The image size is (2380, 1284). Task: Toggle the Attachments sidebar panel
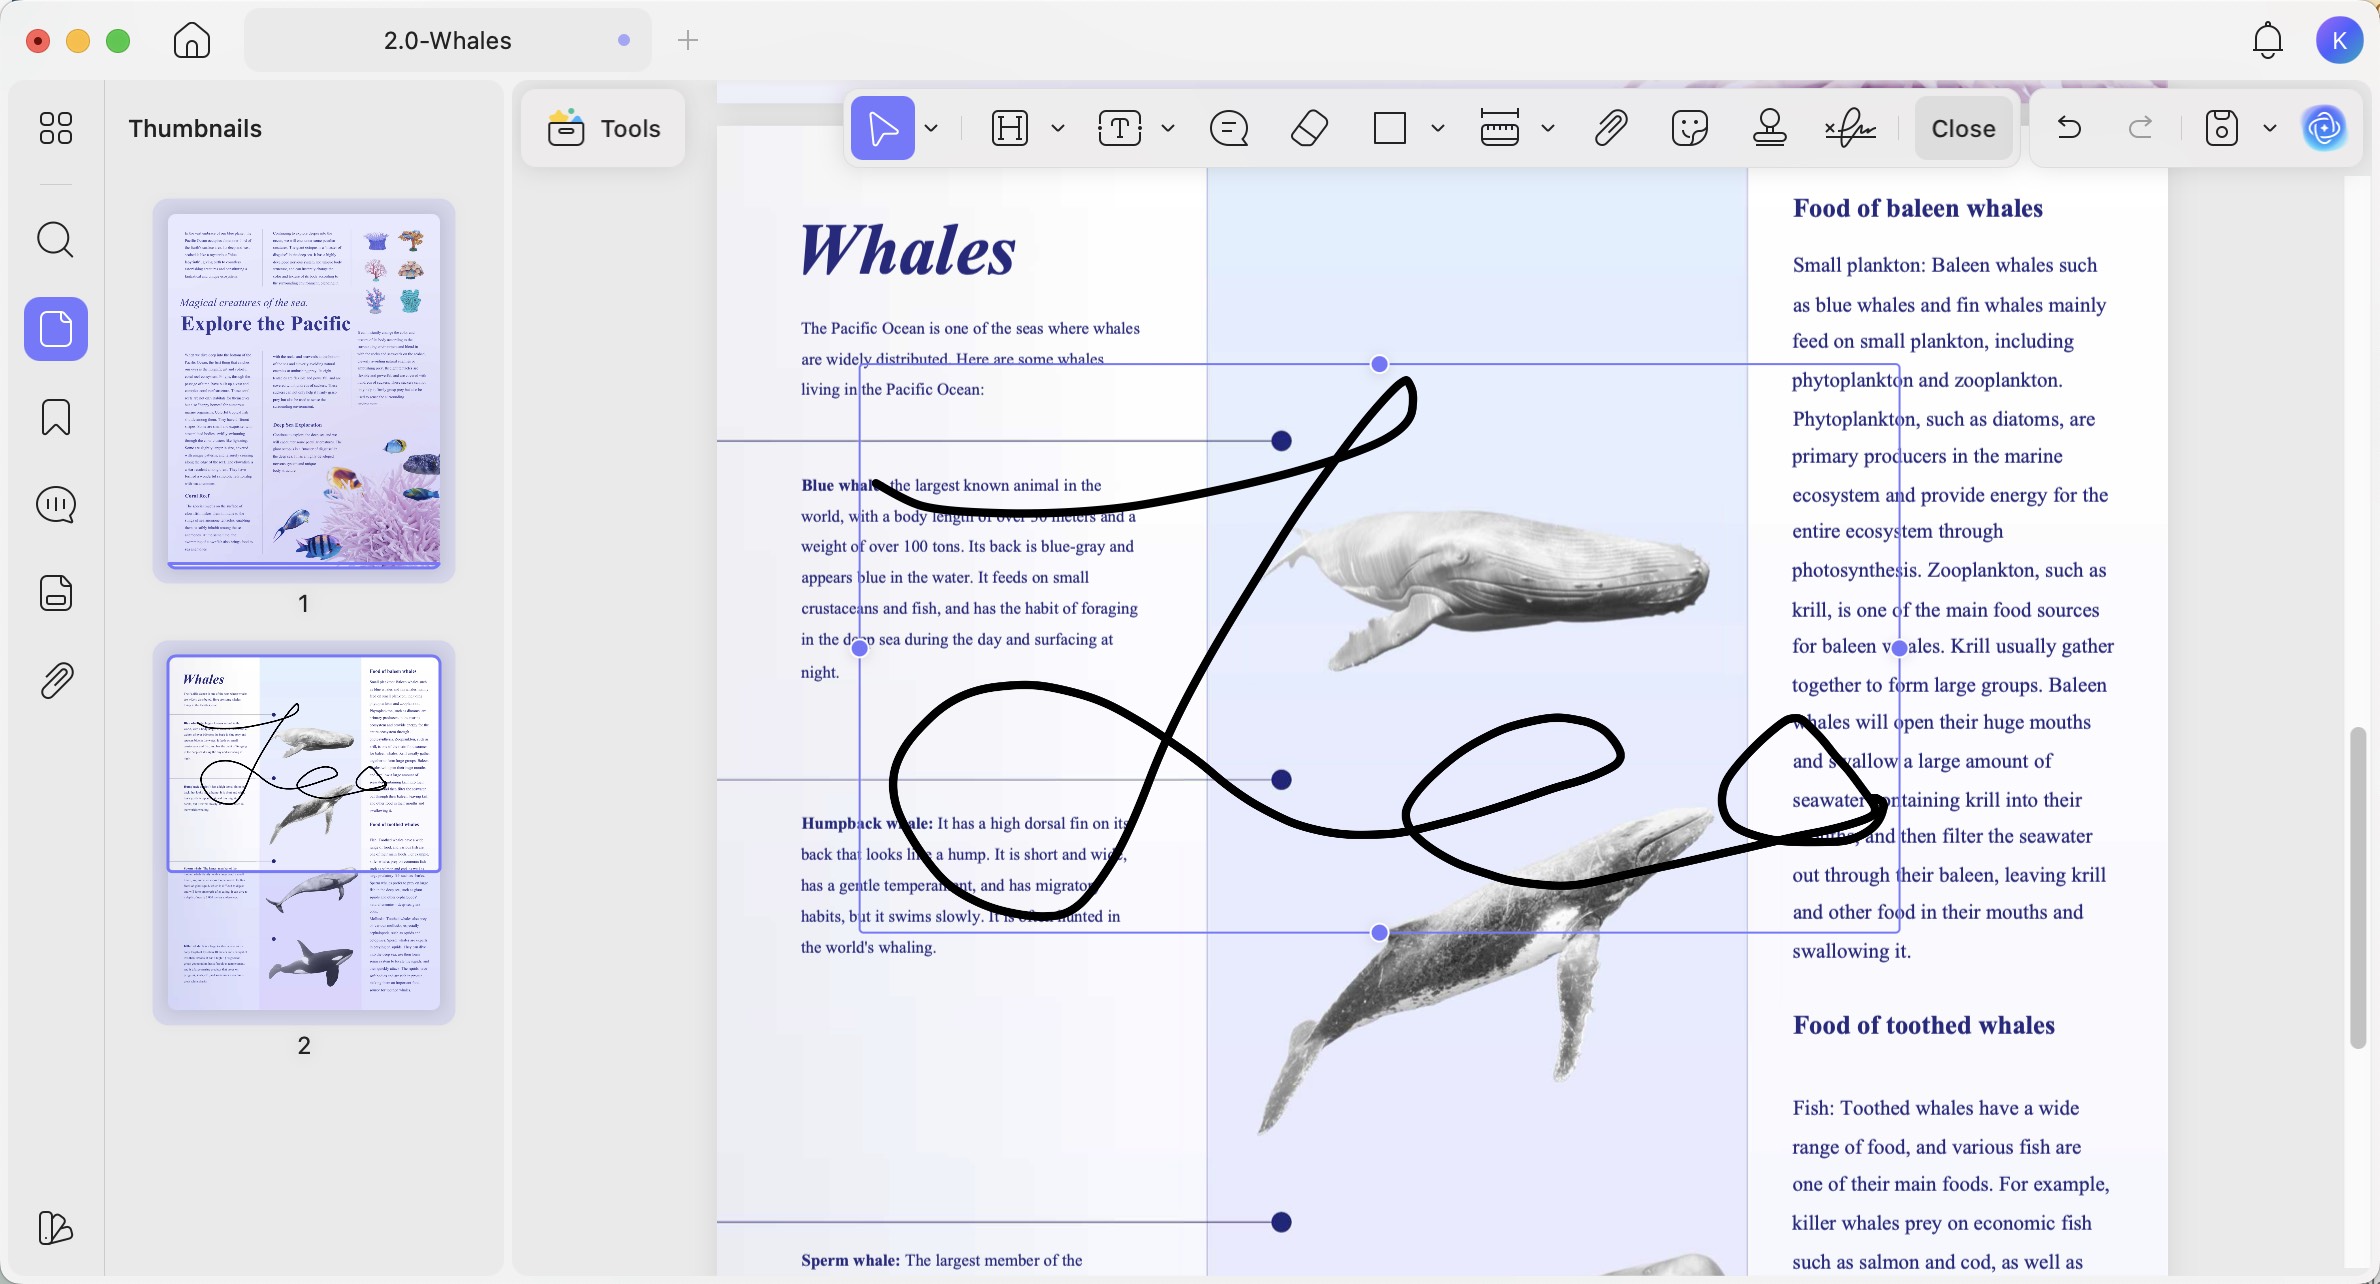[56, 681]
